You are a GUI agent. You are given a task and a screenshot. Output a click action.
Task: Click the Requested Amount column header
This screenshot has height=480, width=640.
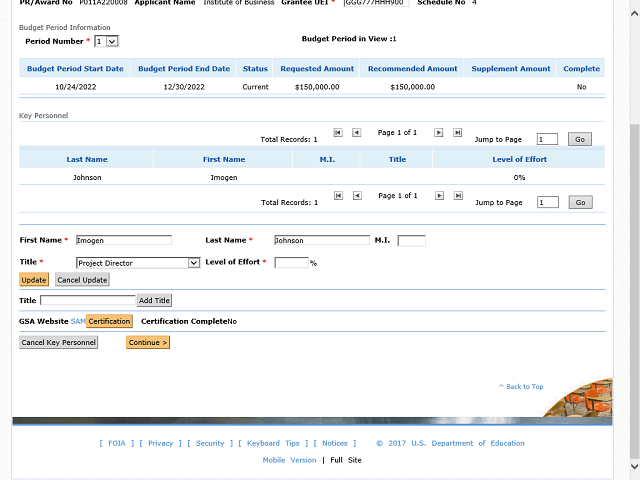click(317, 69)
